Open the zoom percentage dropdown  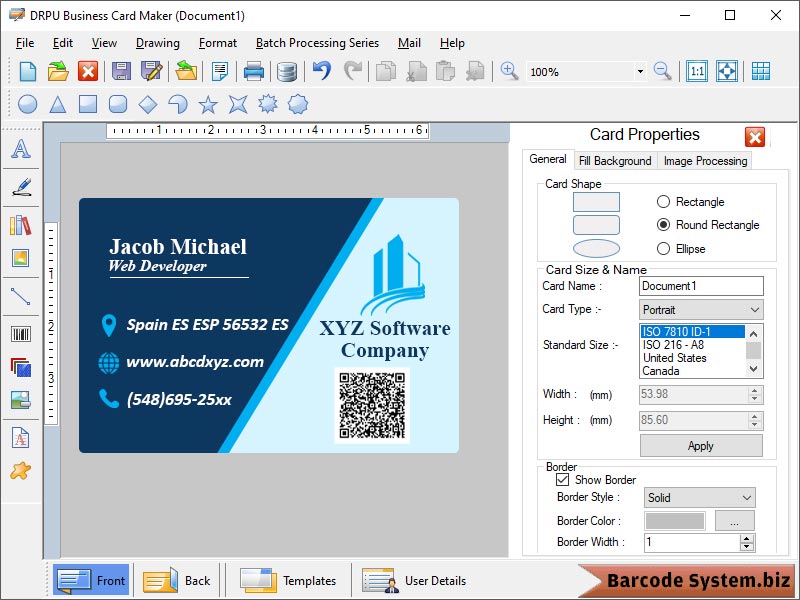click(x=640, y=71)
